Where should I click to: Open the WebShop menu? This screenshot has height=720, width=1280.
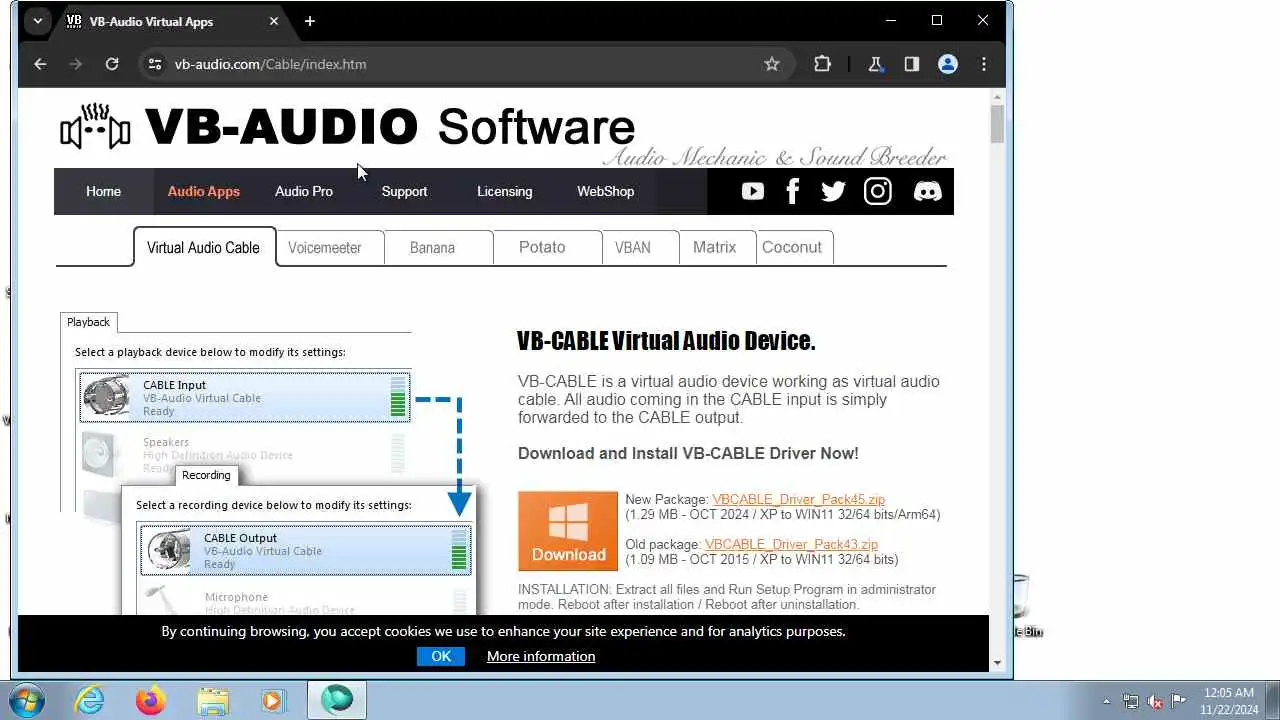605,191
